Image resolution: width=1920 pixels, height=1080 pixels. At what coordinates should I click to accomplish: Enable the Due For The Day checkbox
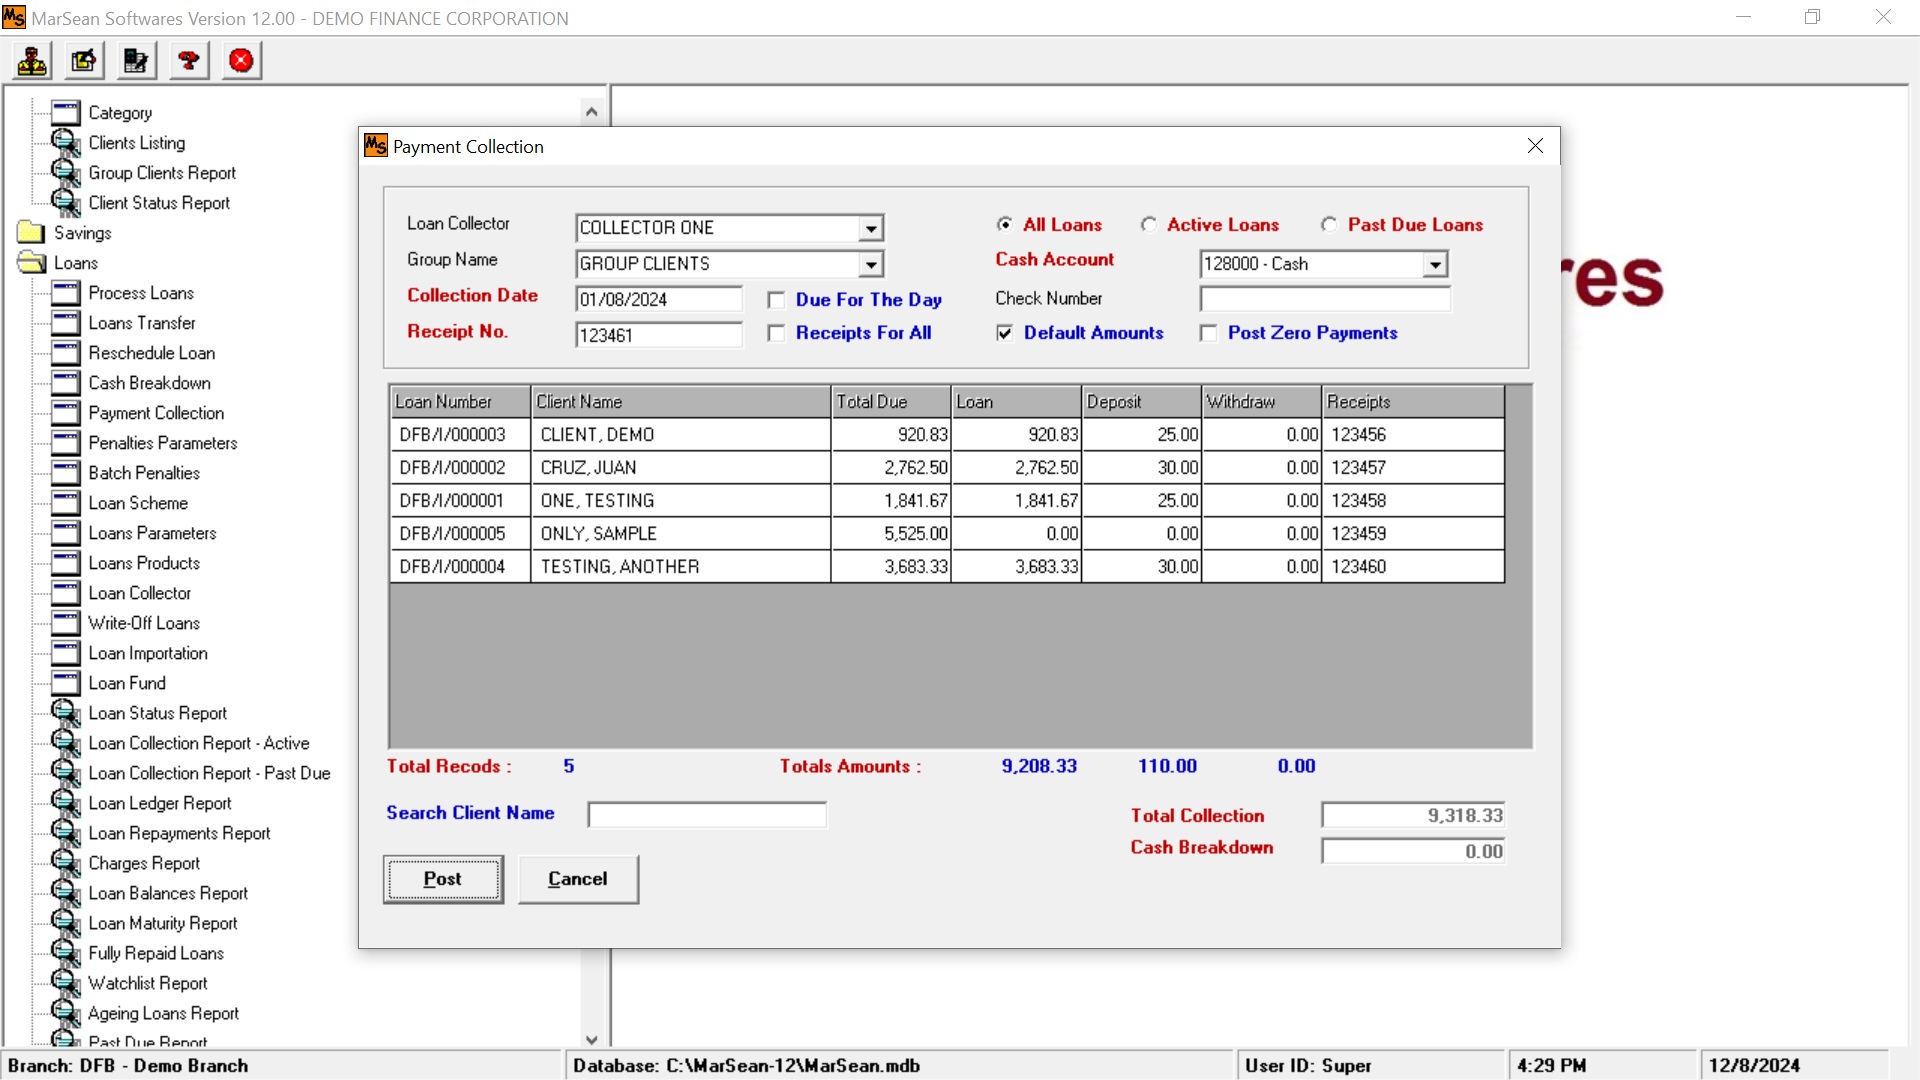776,300
